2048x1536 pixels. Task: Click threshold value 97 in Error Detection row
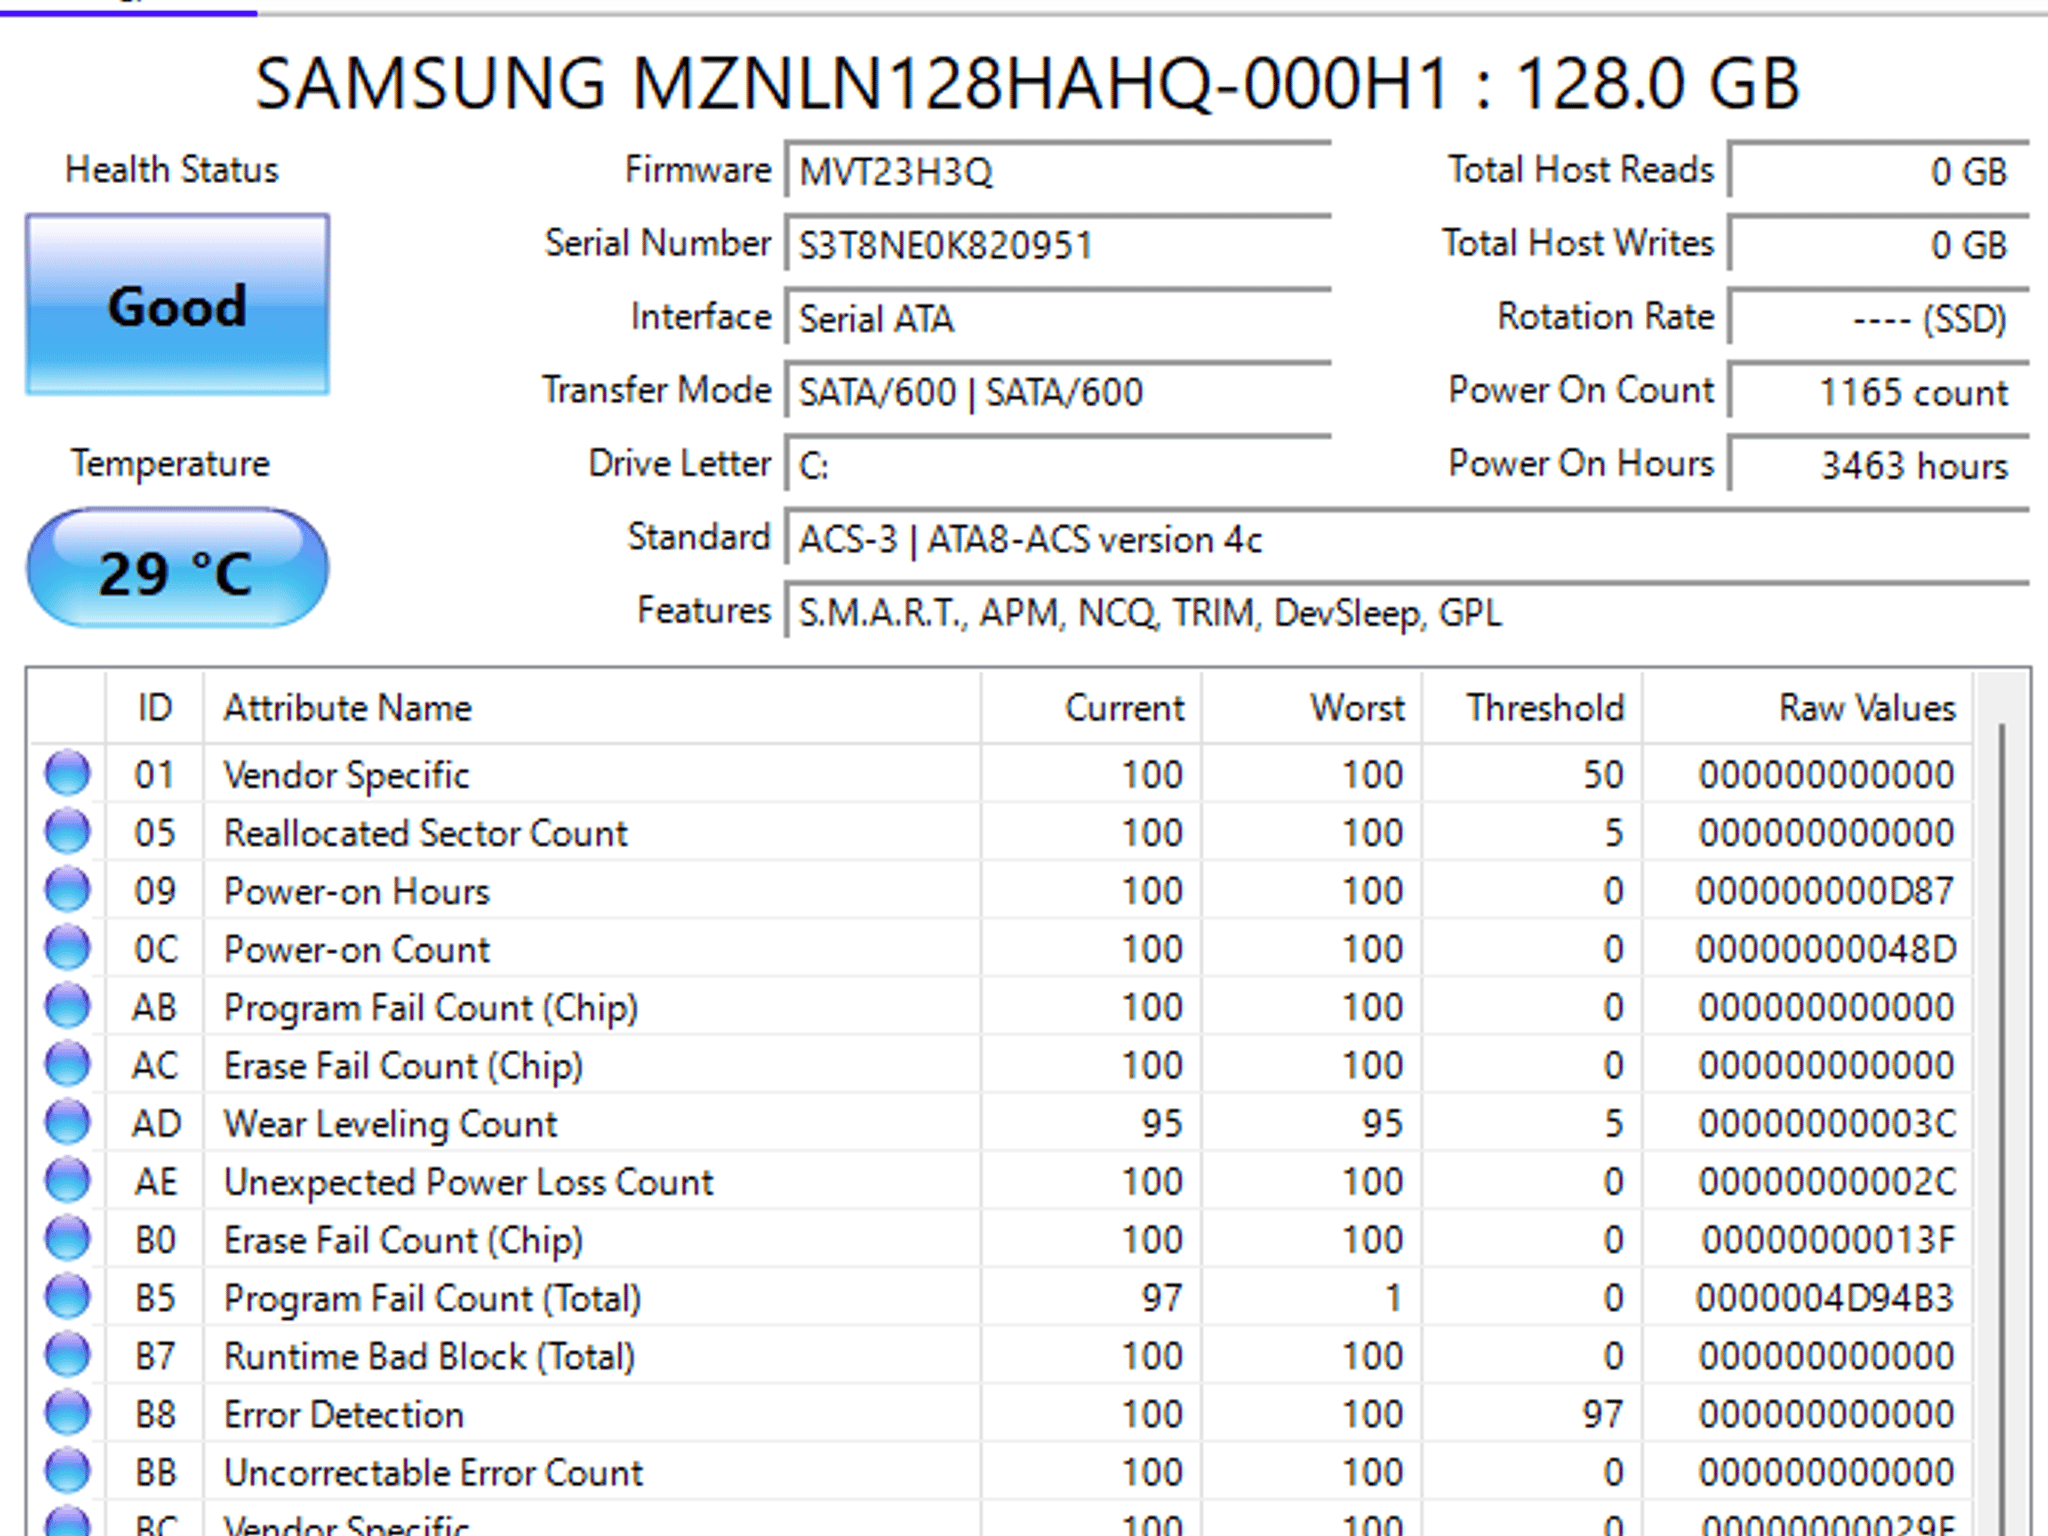tap(1602, 1413)
